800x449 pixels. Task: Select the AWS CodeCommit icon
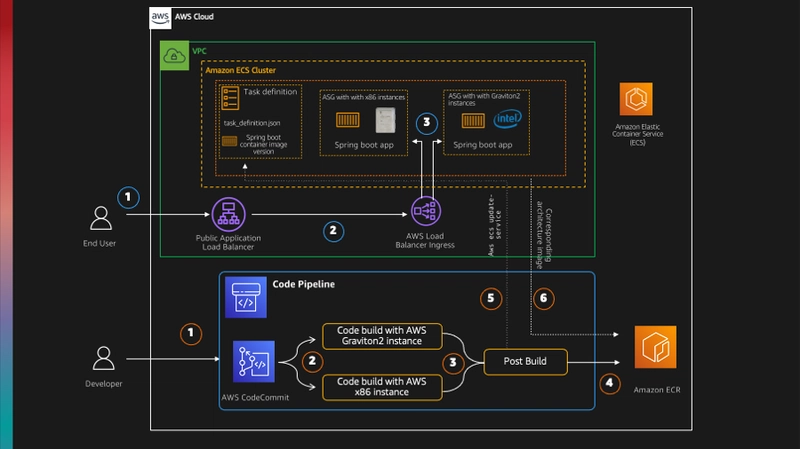point(254,362)
